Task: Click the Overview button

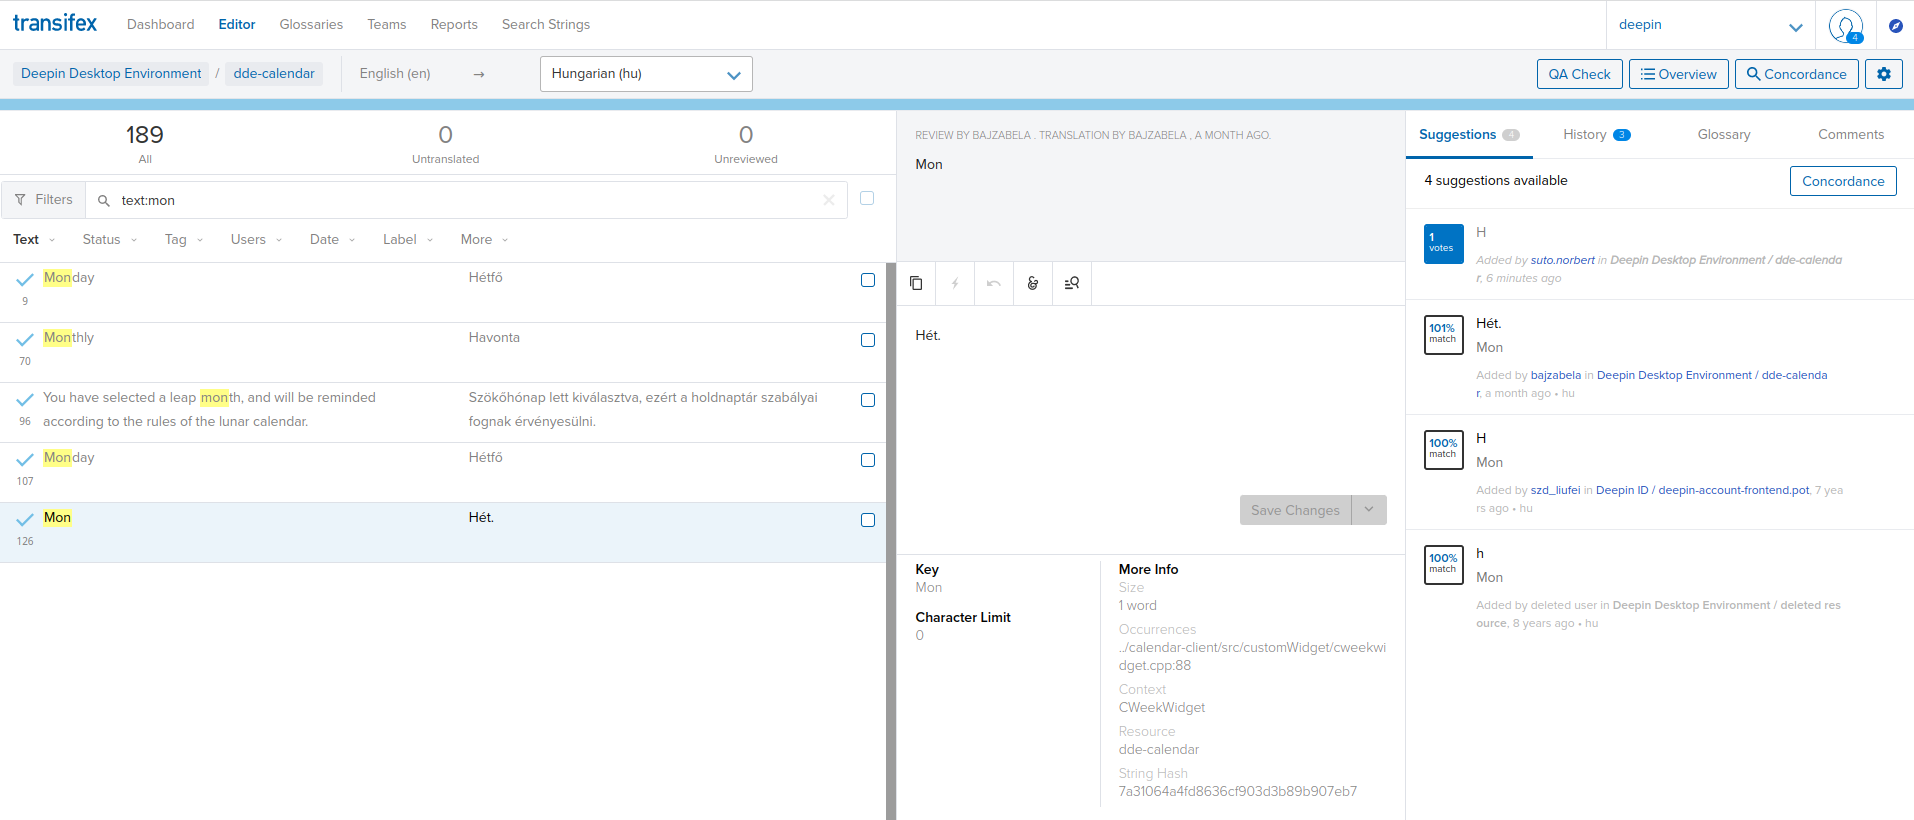Action: (1678, 74)
